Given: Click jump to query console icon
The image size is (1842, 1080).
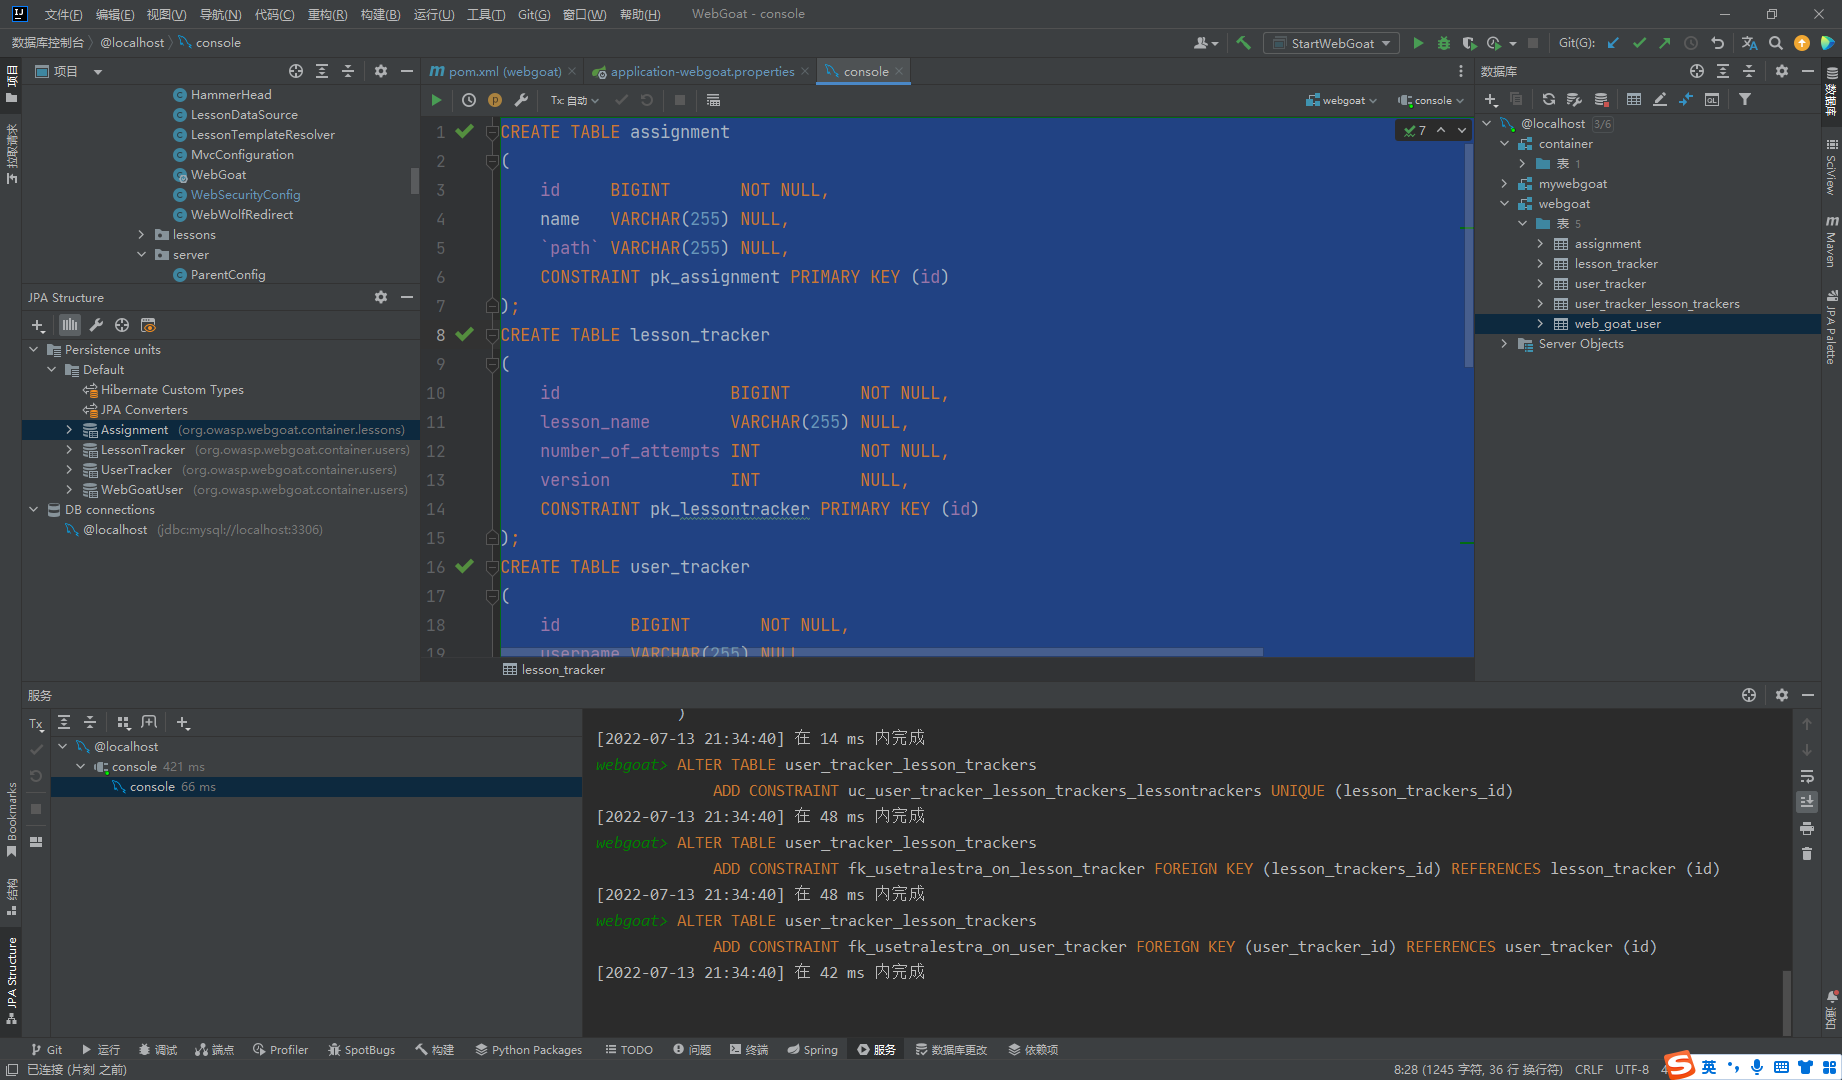Looking at the screenshot, I should [x=1712, y=99].
